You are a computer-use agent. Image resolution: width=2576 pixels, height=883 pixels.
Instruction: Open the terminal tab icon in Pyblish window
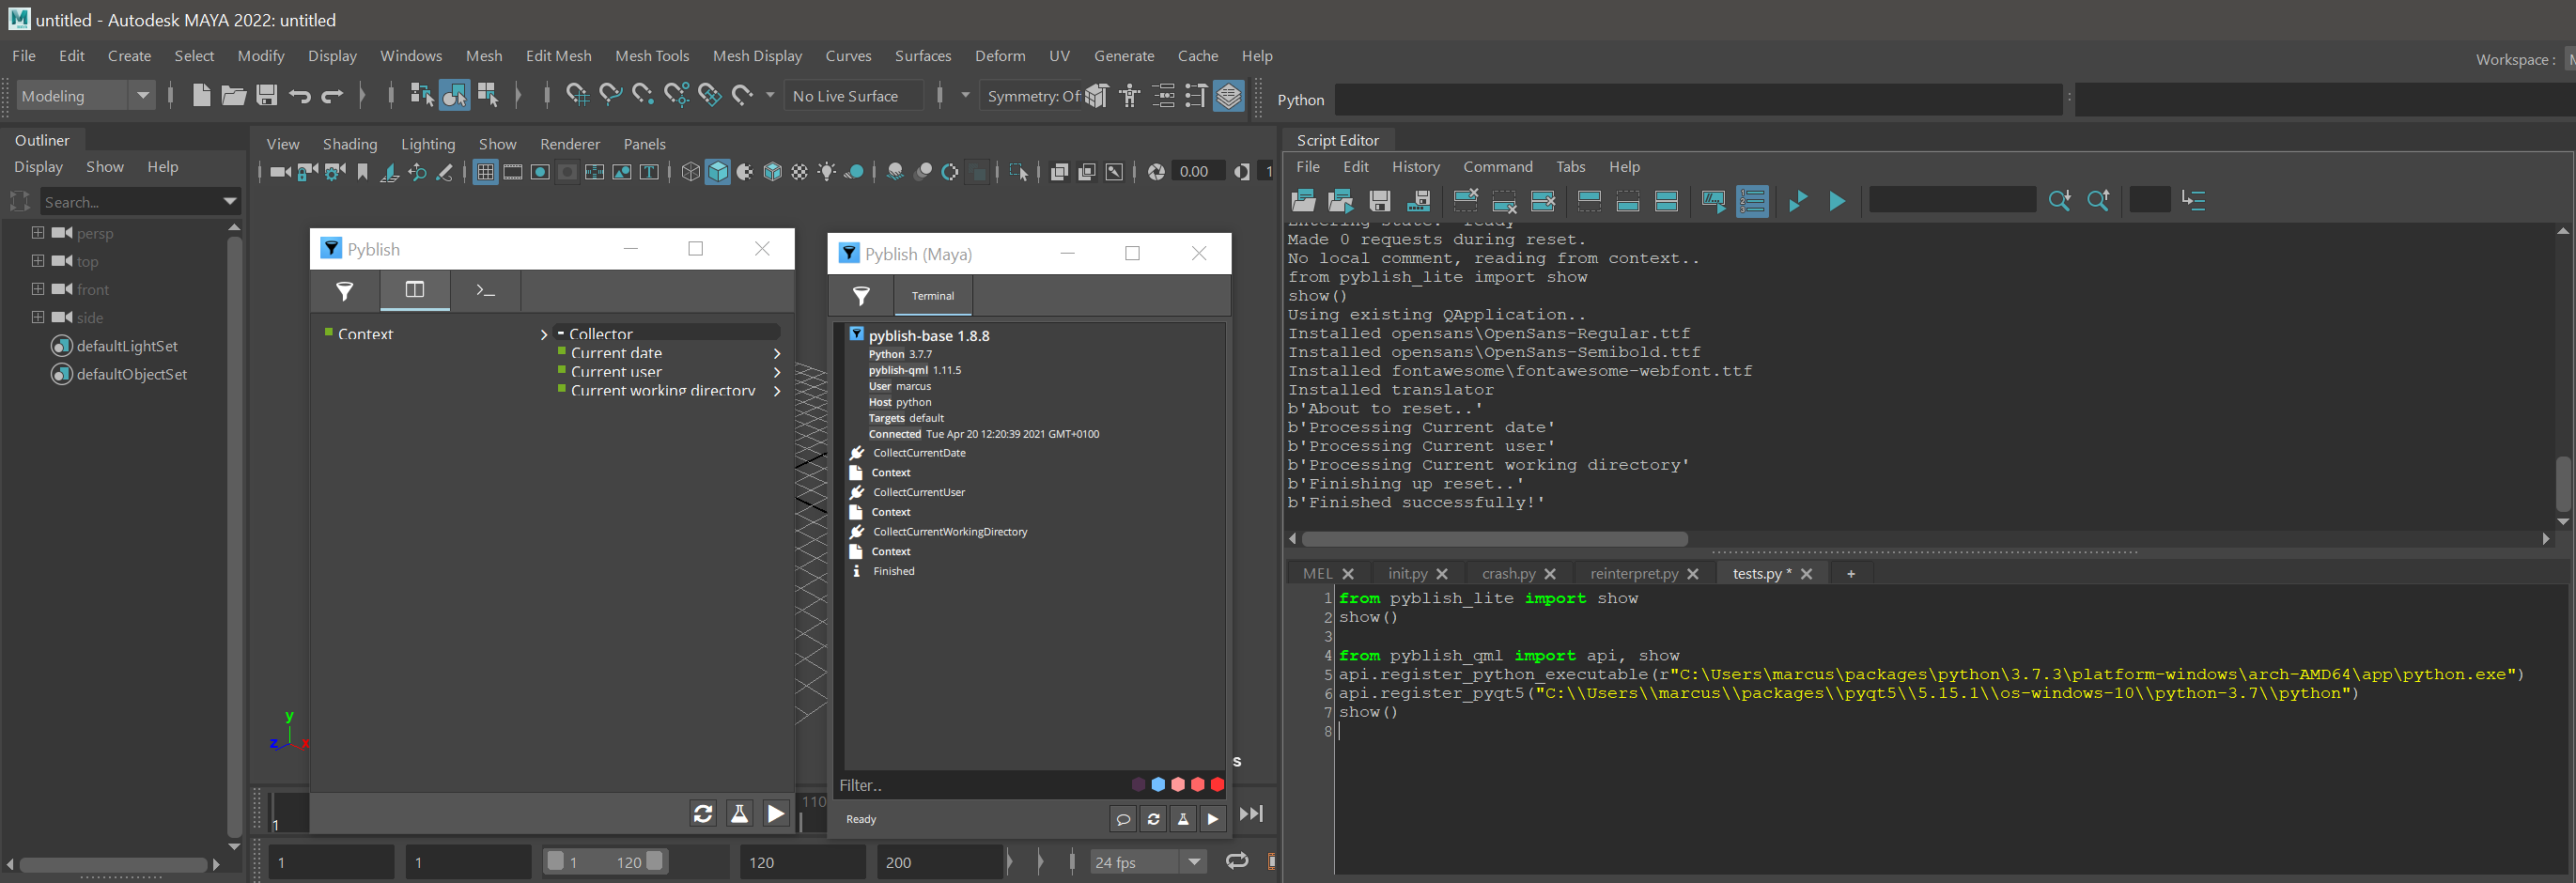pos(485,290)
